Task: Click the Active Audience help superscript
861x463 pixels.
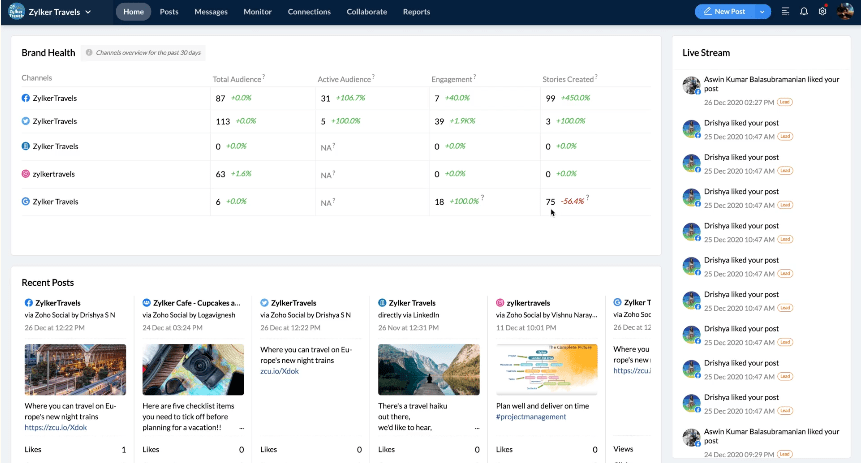Action: [x=373, y=76]
